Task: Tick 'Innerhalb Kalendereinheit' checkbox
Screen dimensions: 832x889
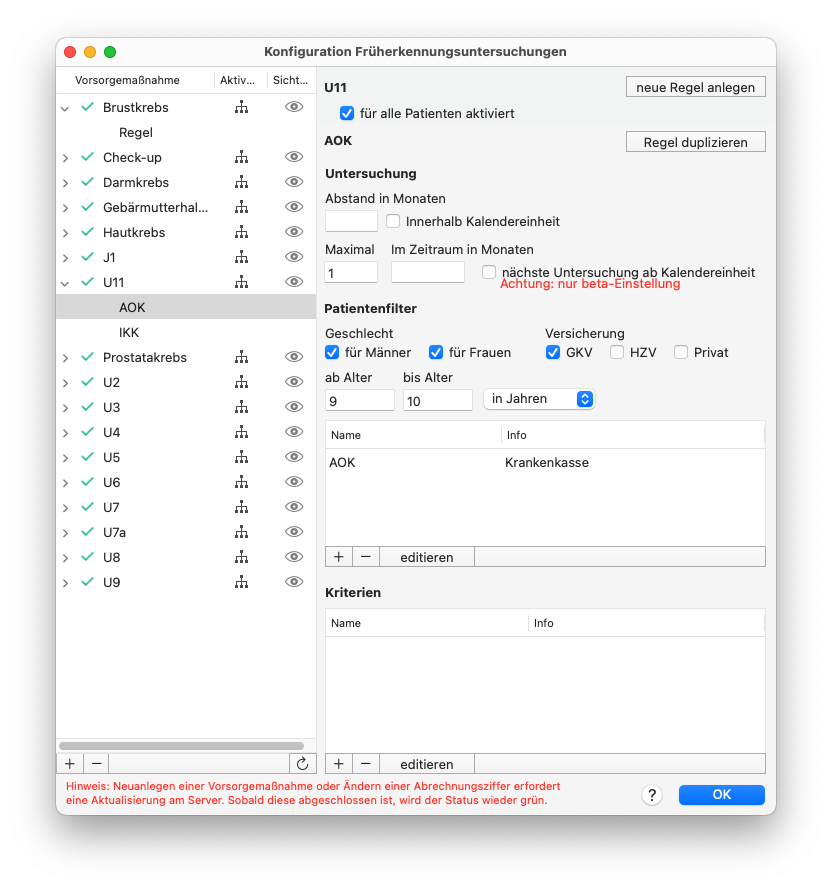Action: pos(393,221)
